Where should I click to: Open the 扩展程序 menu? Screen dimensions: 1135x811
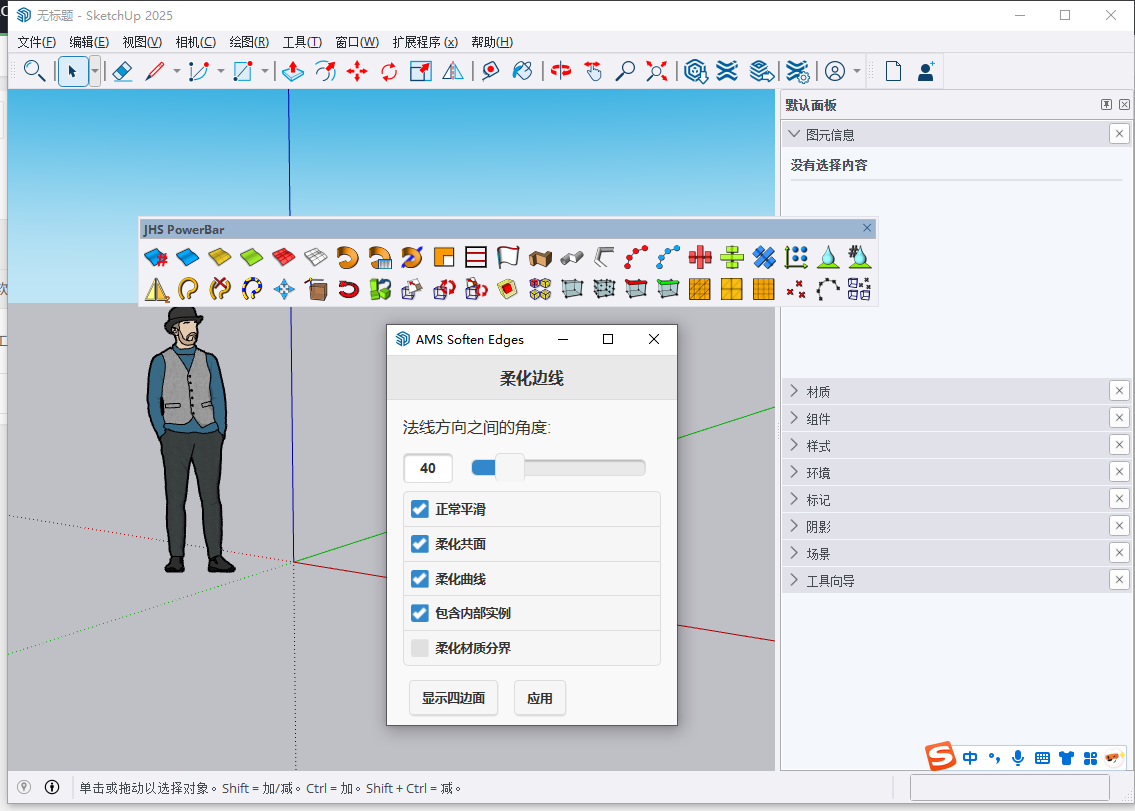click(425, 42)
